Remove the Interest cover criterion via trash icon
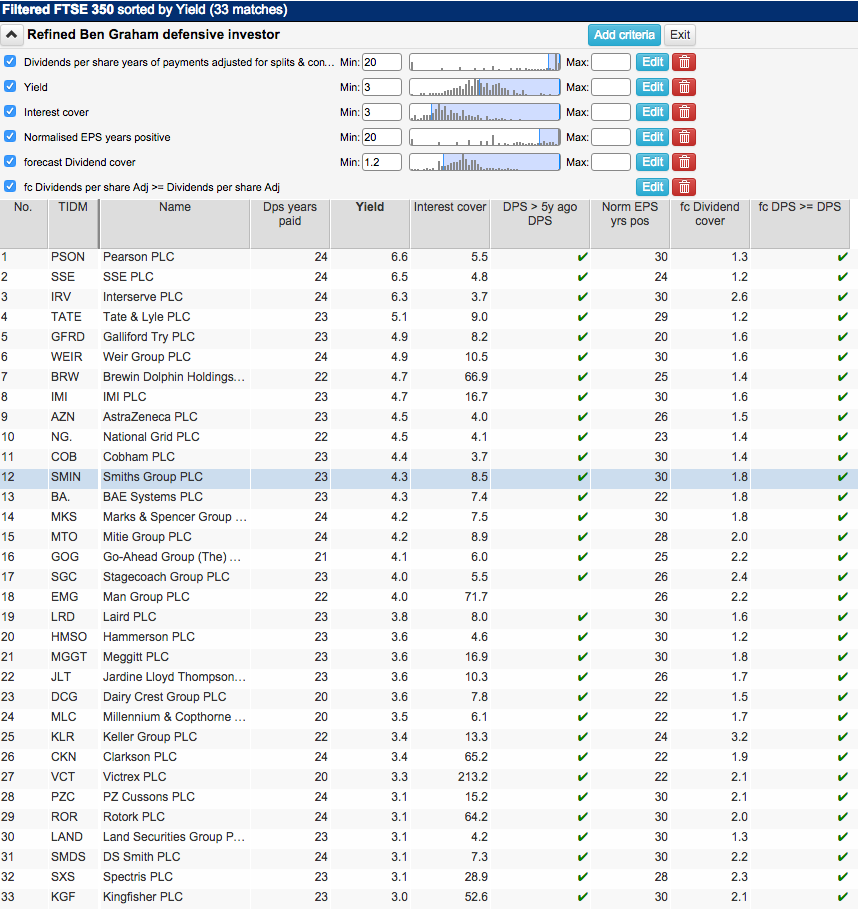The image size is (858, 910). [684, 112]
